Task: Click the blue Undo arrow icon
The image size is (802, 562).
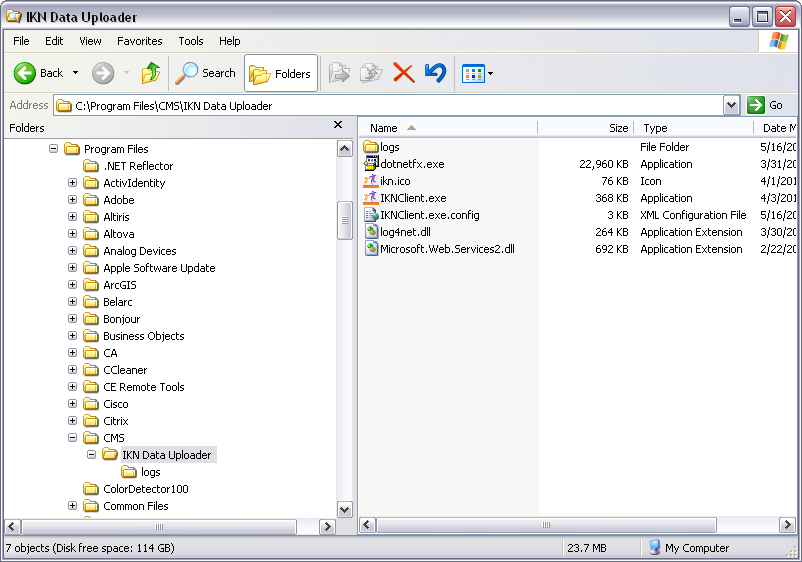Action: (434, 73)
